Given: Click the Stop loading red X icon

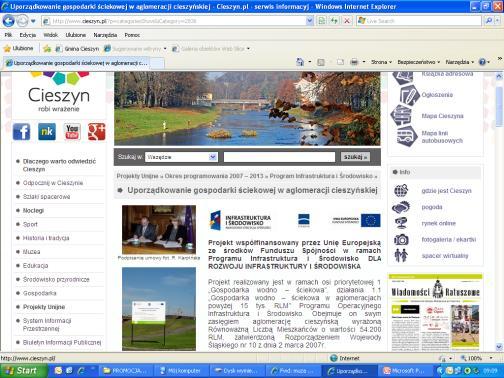Looking at the screenshot, I should click(x=347, y=21).
